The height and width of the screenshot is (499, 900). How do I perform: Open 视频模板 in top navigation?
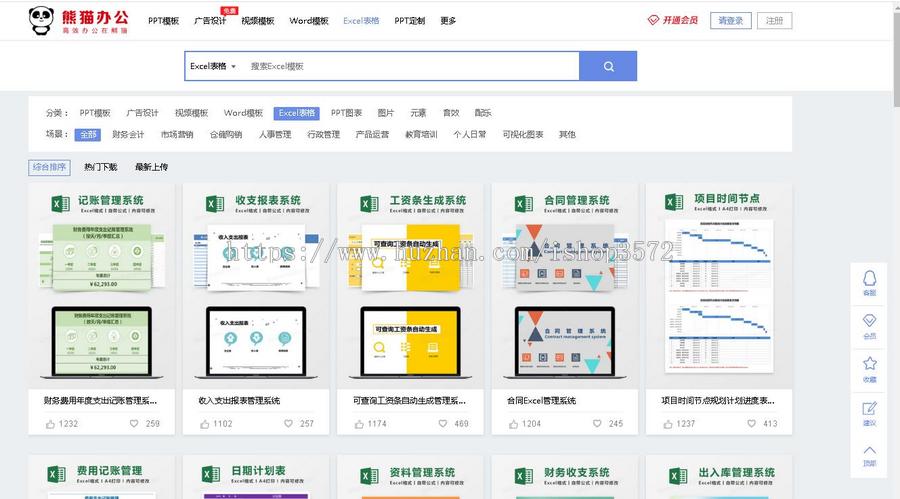tap(258, 21)
